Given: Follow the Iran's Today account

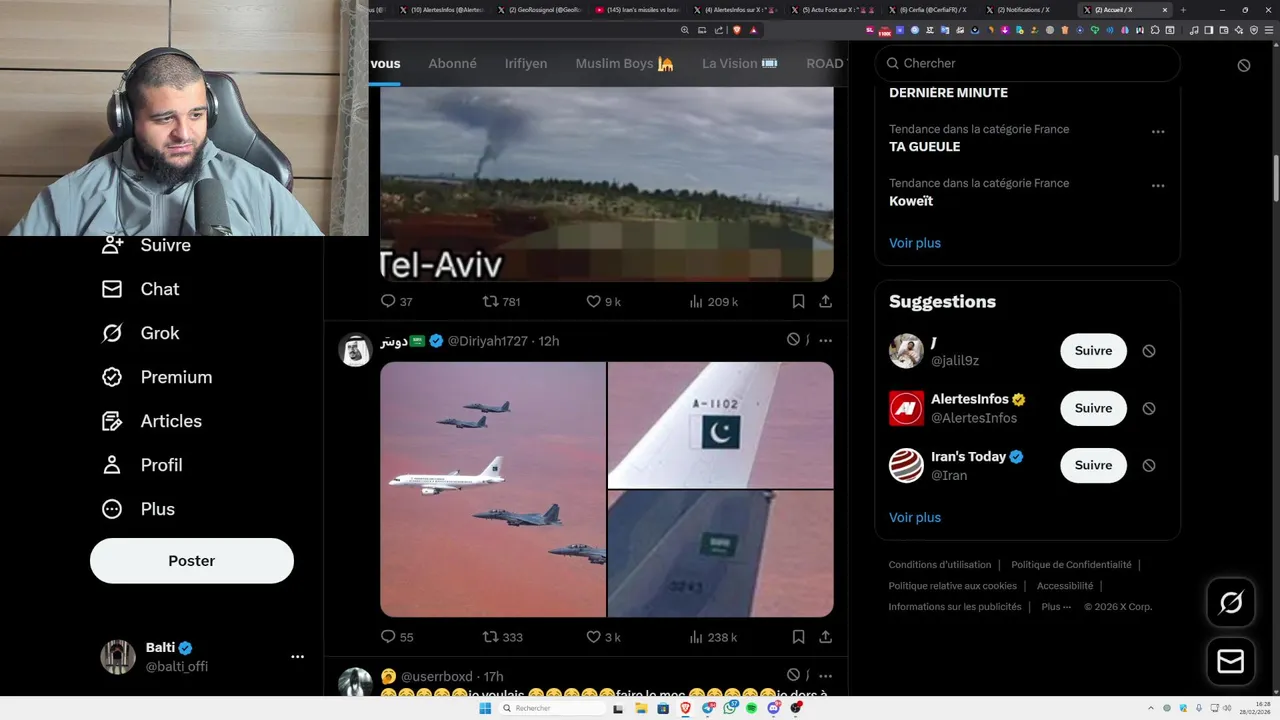Looking at the screenshot, I should [1093, 465].
